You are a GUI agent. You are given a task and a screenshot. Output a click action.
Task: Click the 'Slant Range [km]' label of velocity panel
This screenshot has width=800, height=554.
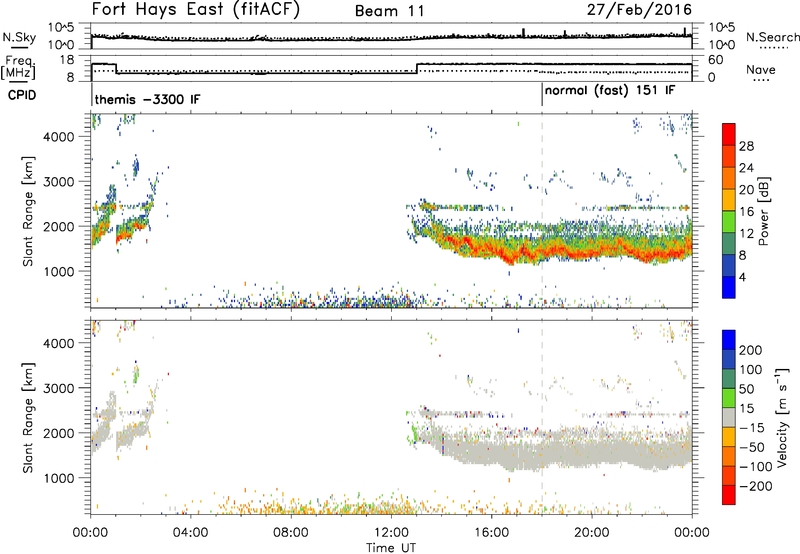pyautogui.click(x=28, y=417)
